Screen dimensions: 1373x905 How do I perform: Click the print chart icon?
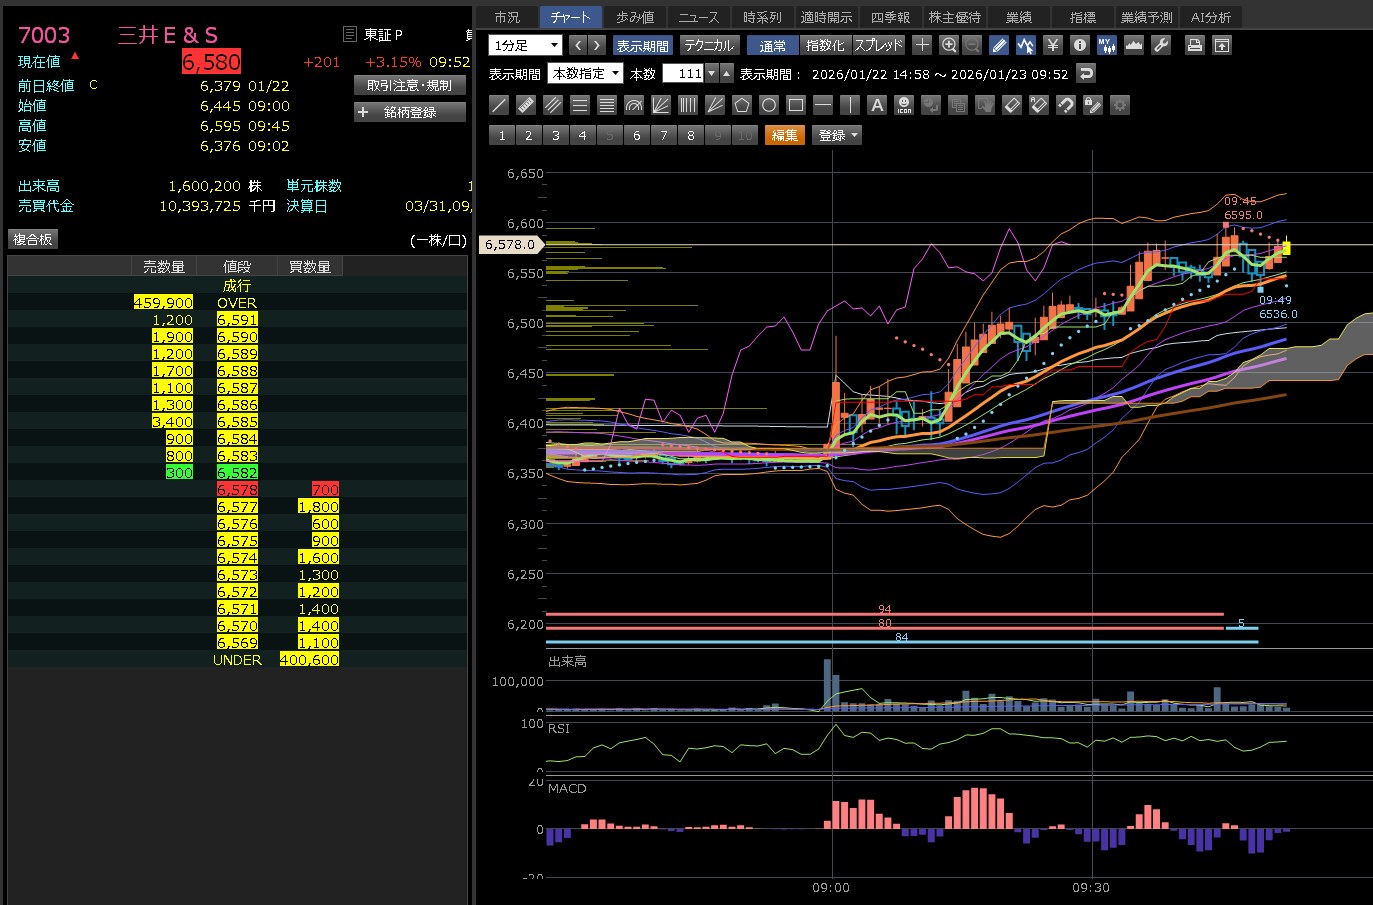coord(1194,45)
